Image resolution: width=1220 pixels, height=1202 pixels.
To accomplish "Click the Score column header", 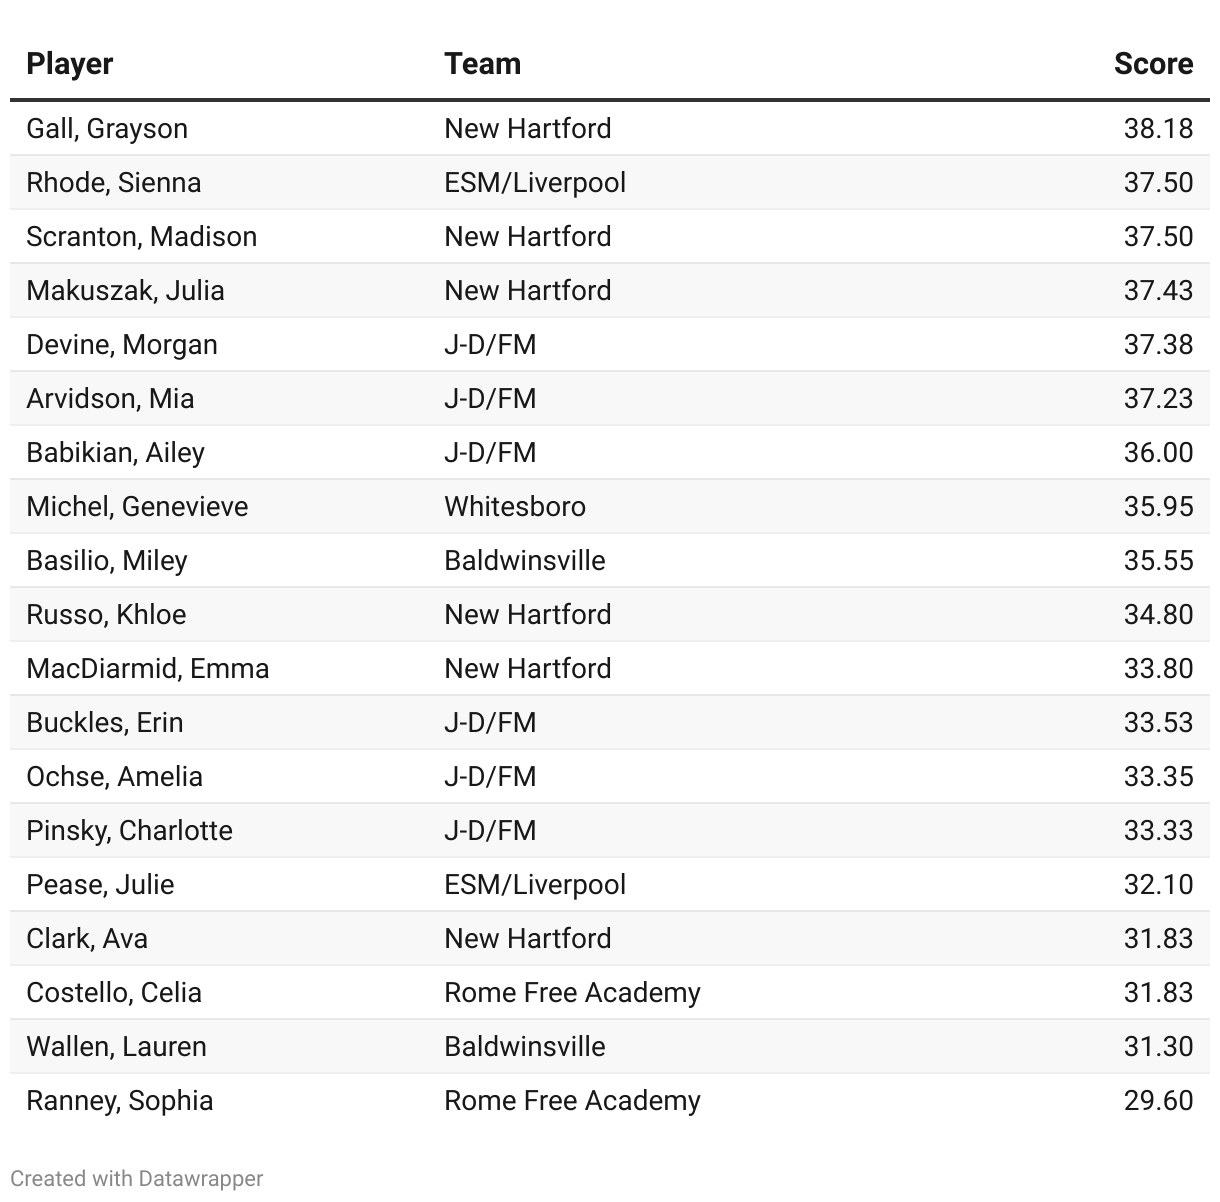I will tap(1152, 64).
